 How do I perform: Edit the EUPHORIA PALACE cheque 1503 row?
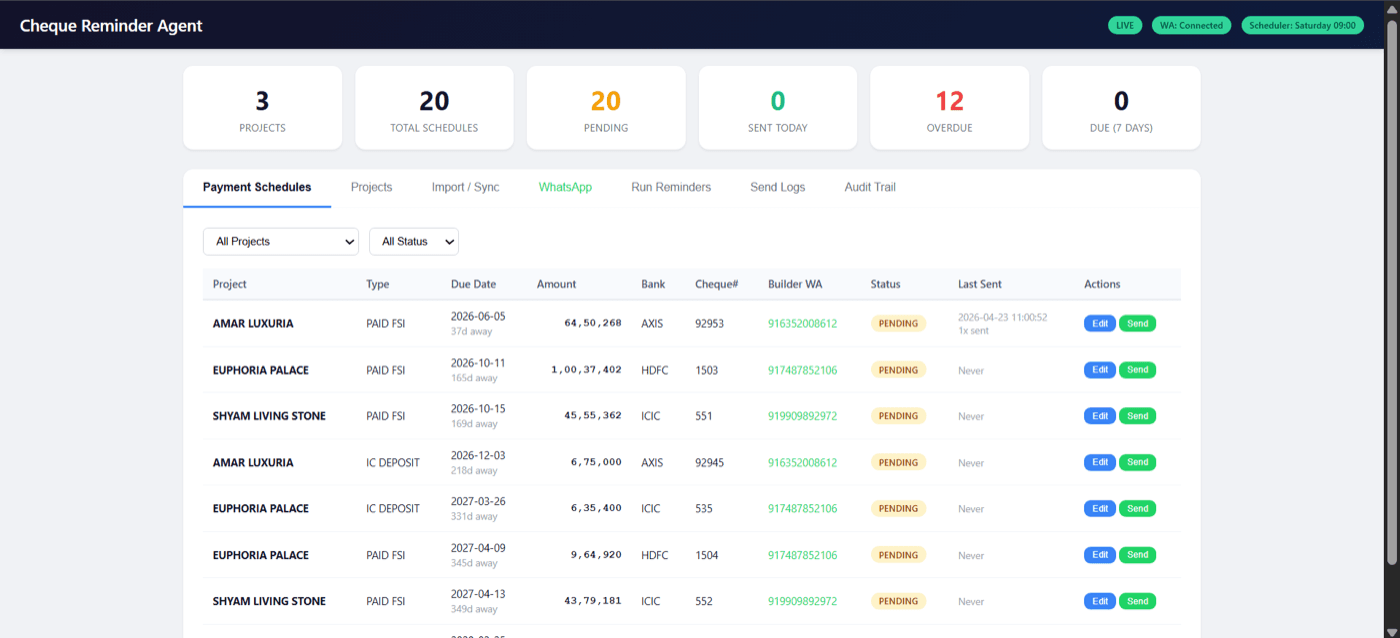point(1100,370)
